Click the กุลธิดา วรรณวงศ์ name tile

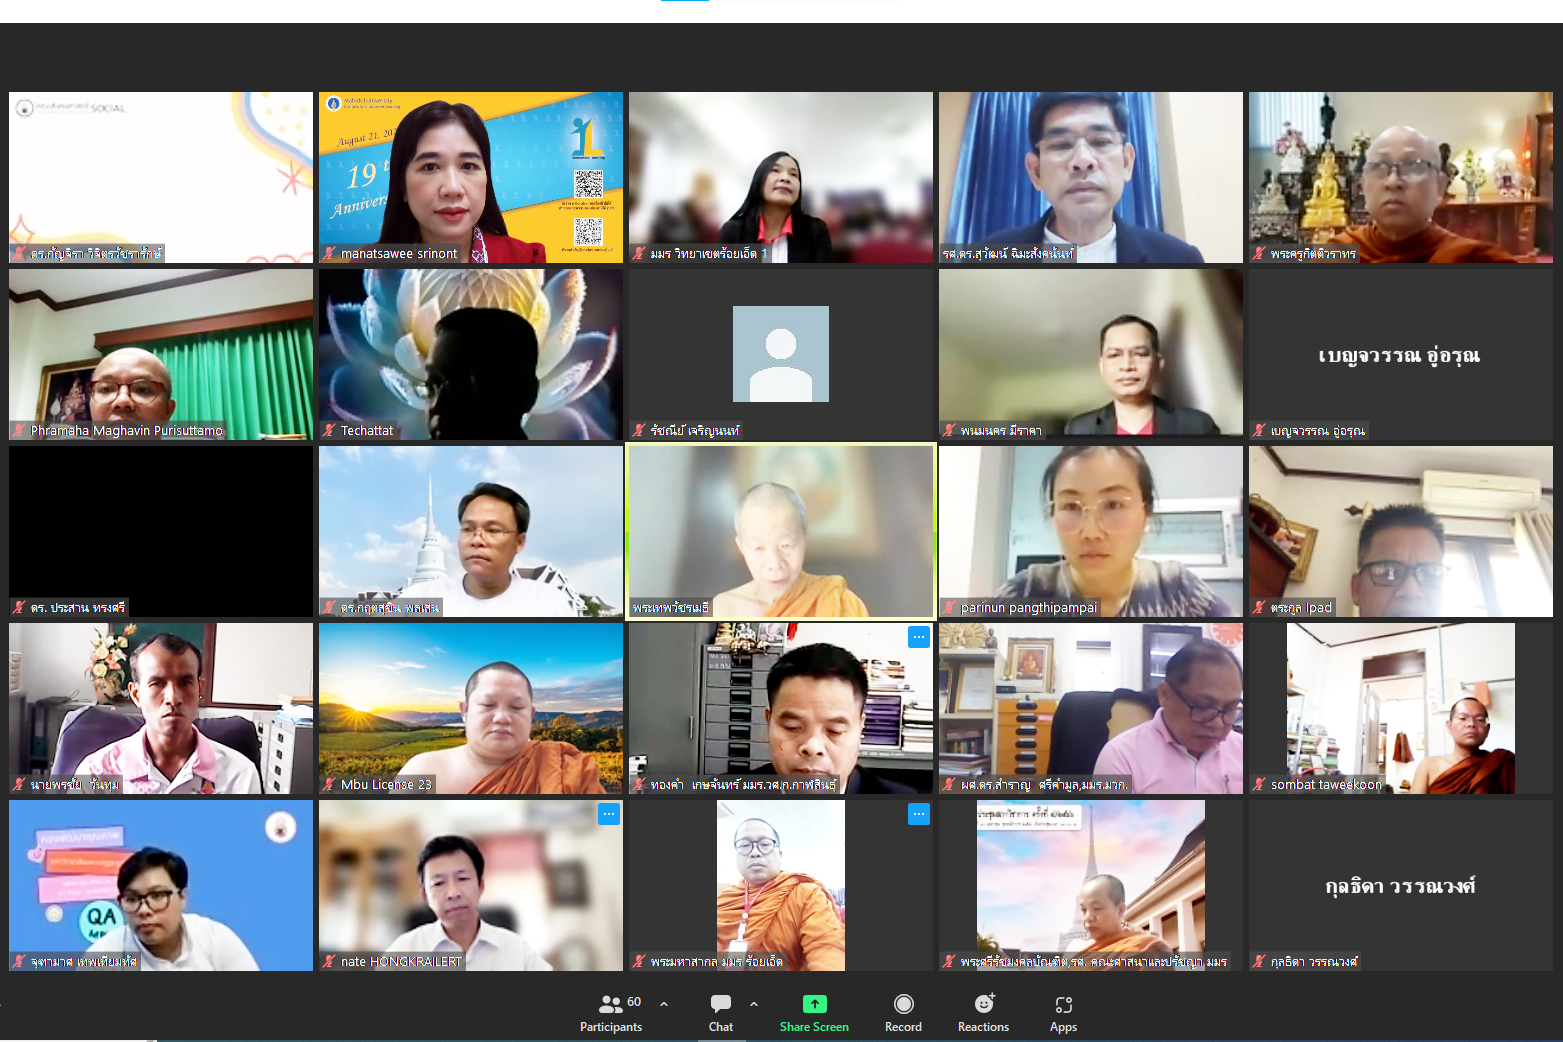coord(1400,885)
